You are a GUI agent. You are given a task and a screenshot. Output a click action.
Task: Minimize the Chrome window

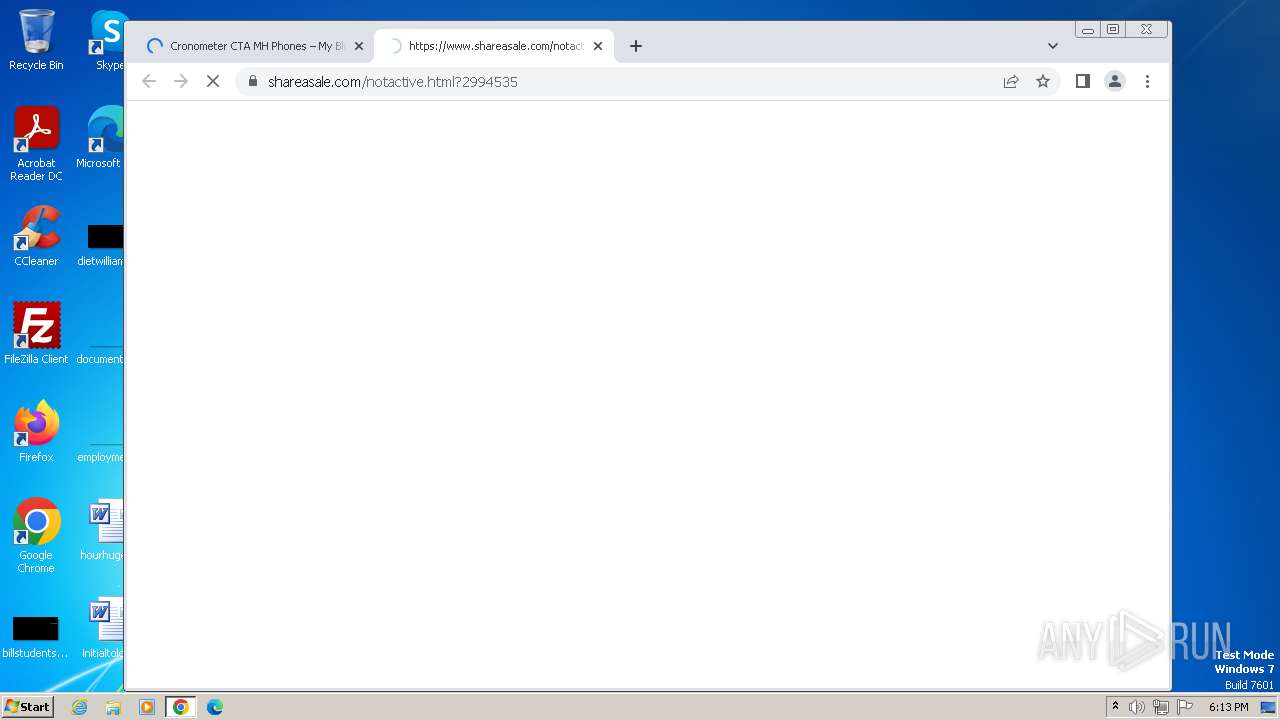(1088, 30)
